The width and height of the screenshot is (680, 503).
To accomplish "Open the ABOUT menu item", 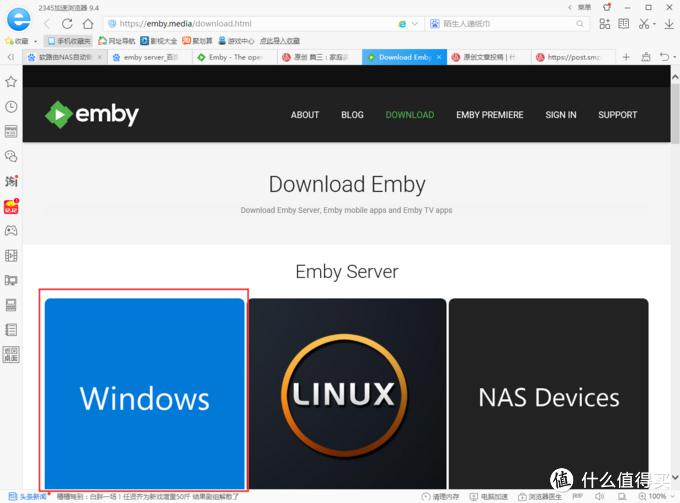I will (x=305, y=115).
